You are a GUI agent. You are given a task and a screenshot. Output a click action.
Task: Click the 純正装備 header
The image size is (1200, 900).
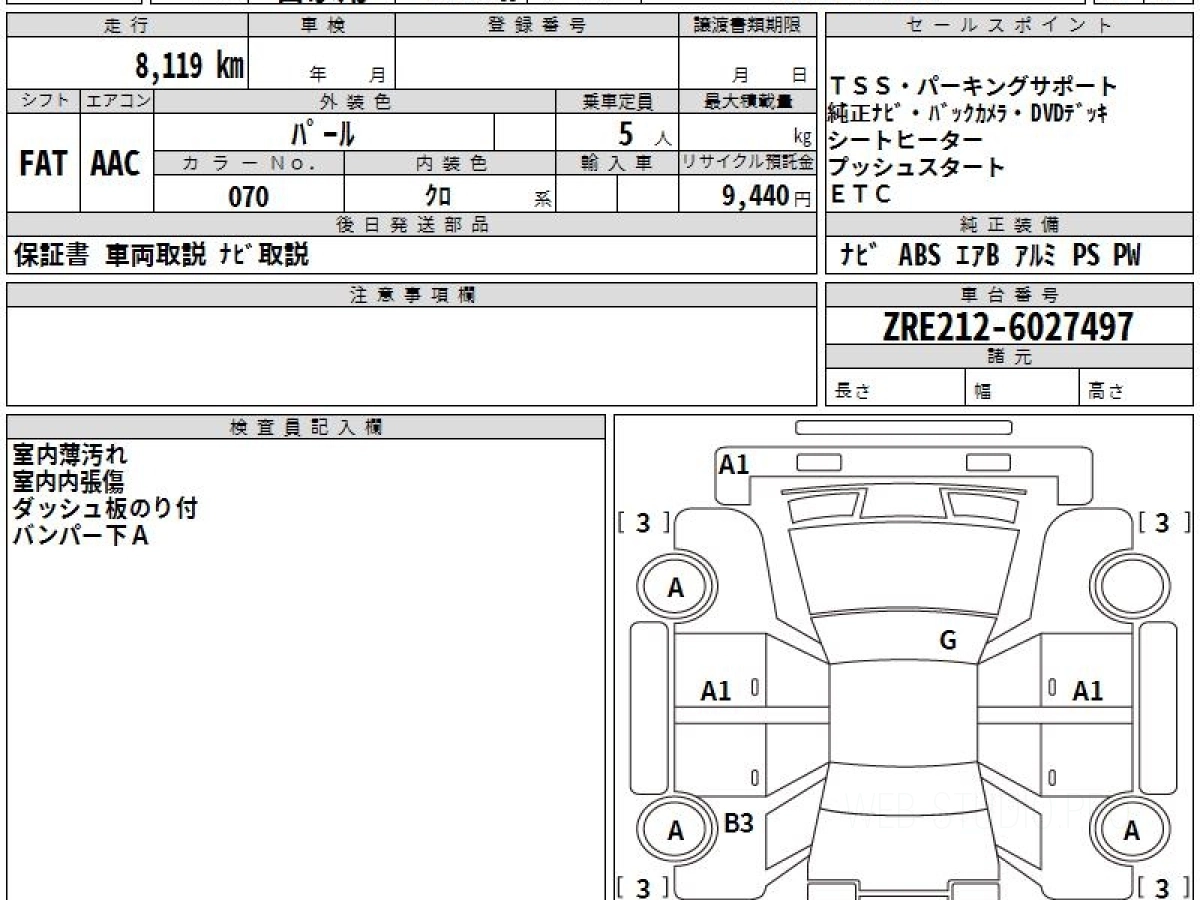[1010, 225]
